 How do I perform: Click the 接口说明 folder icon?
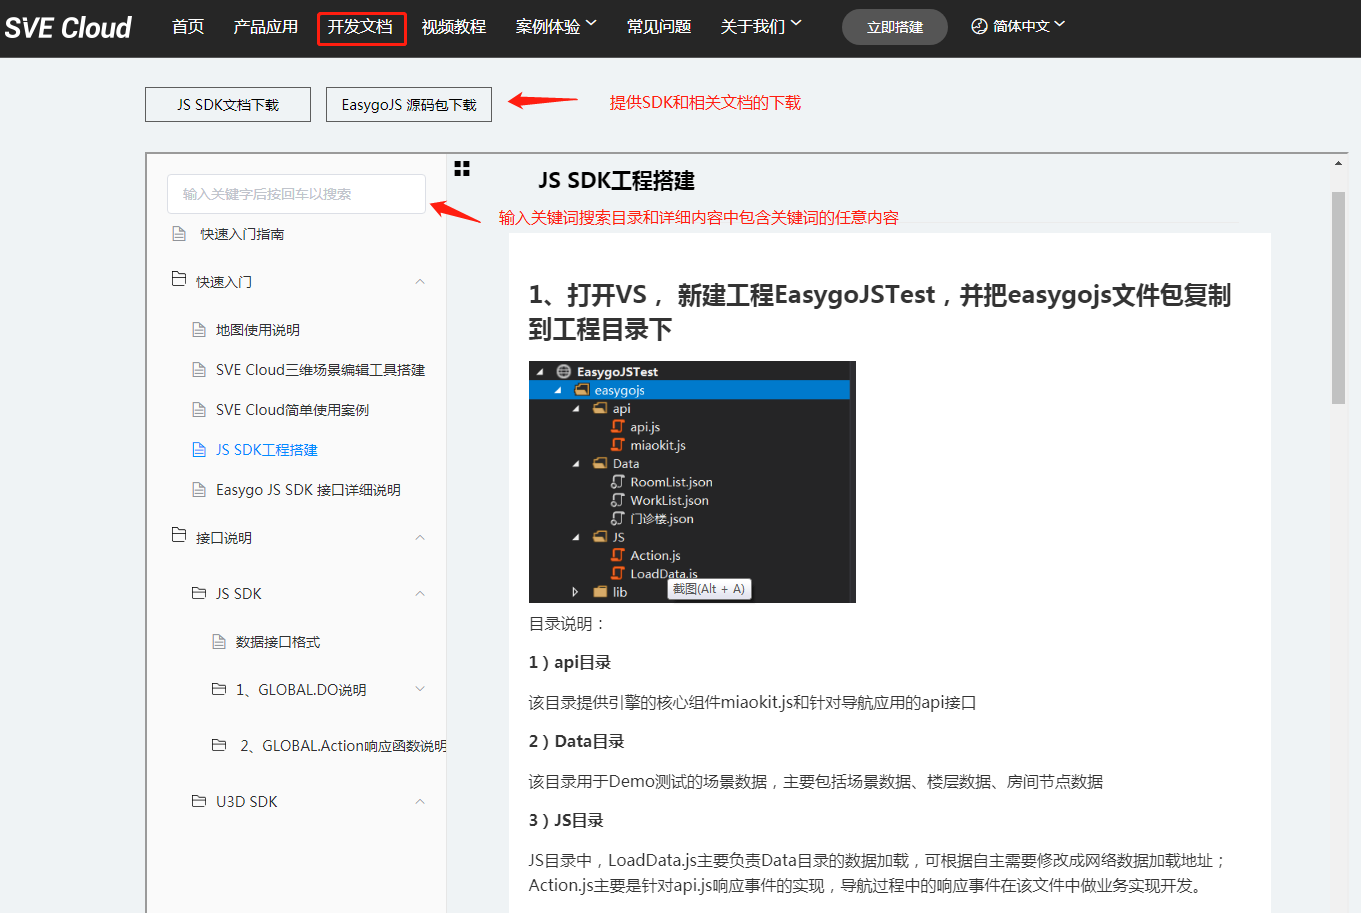[x=179, y=536]
